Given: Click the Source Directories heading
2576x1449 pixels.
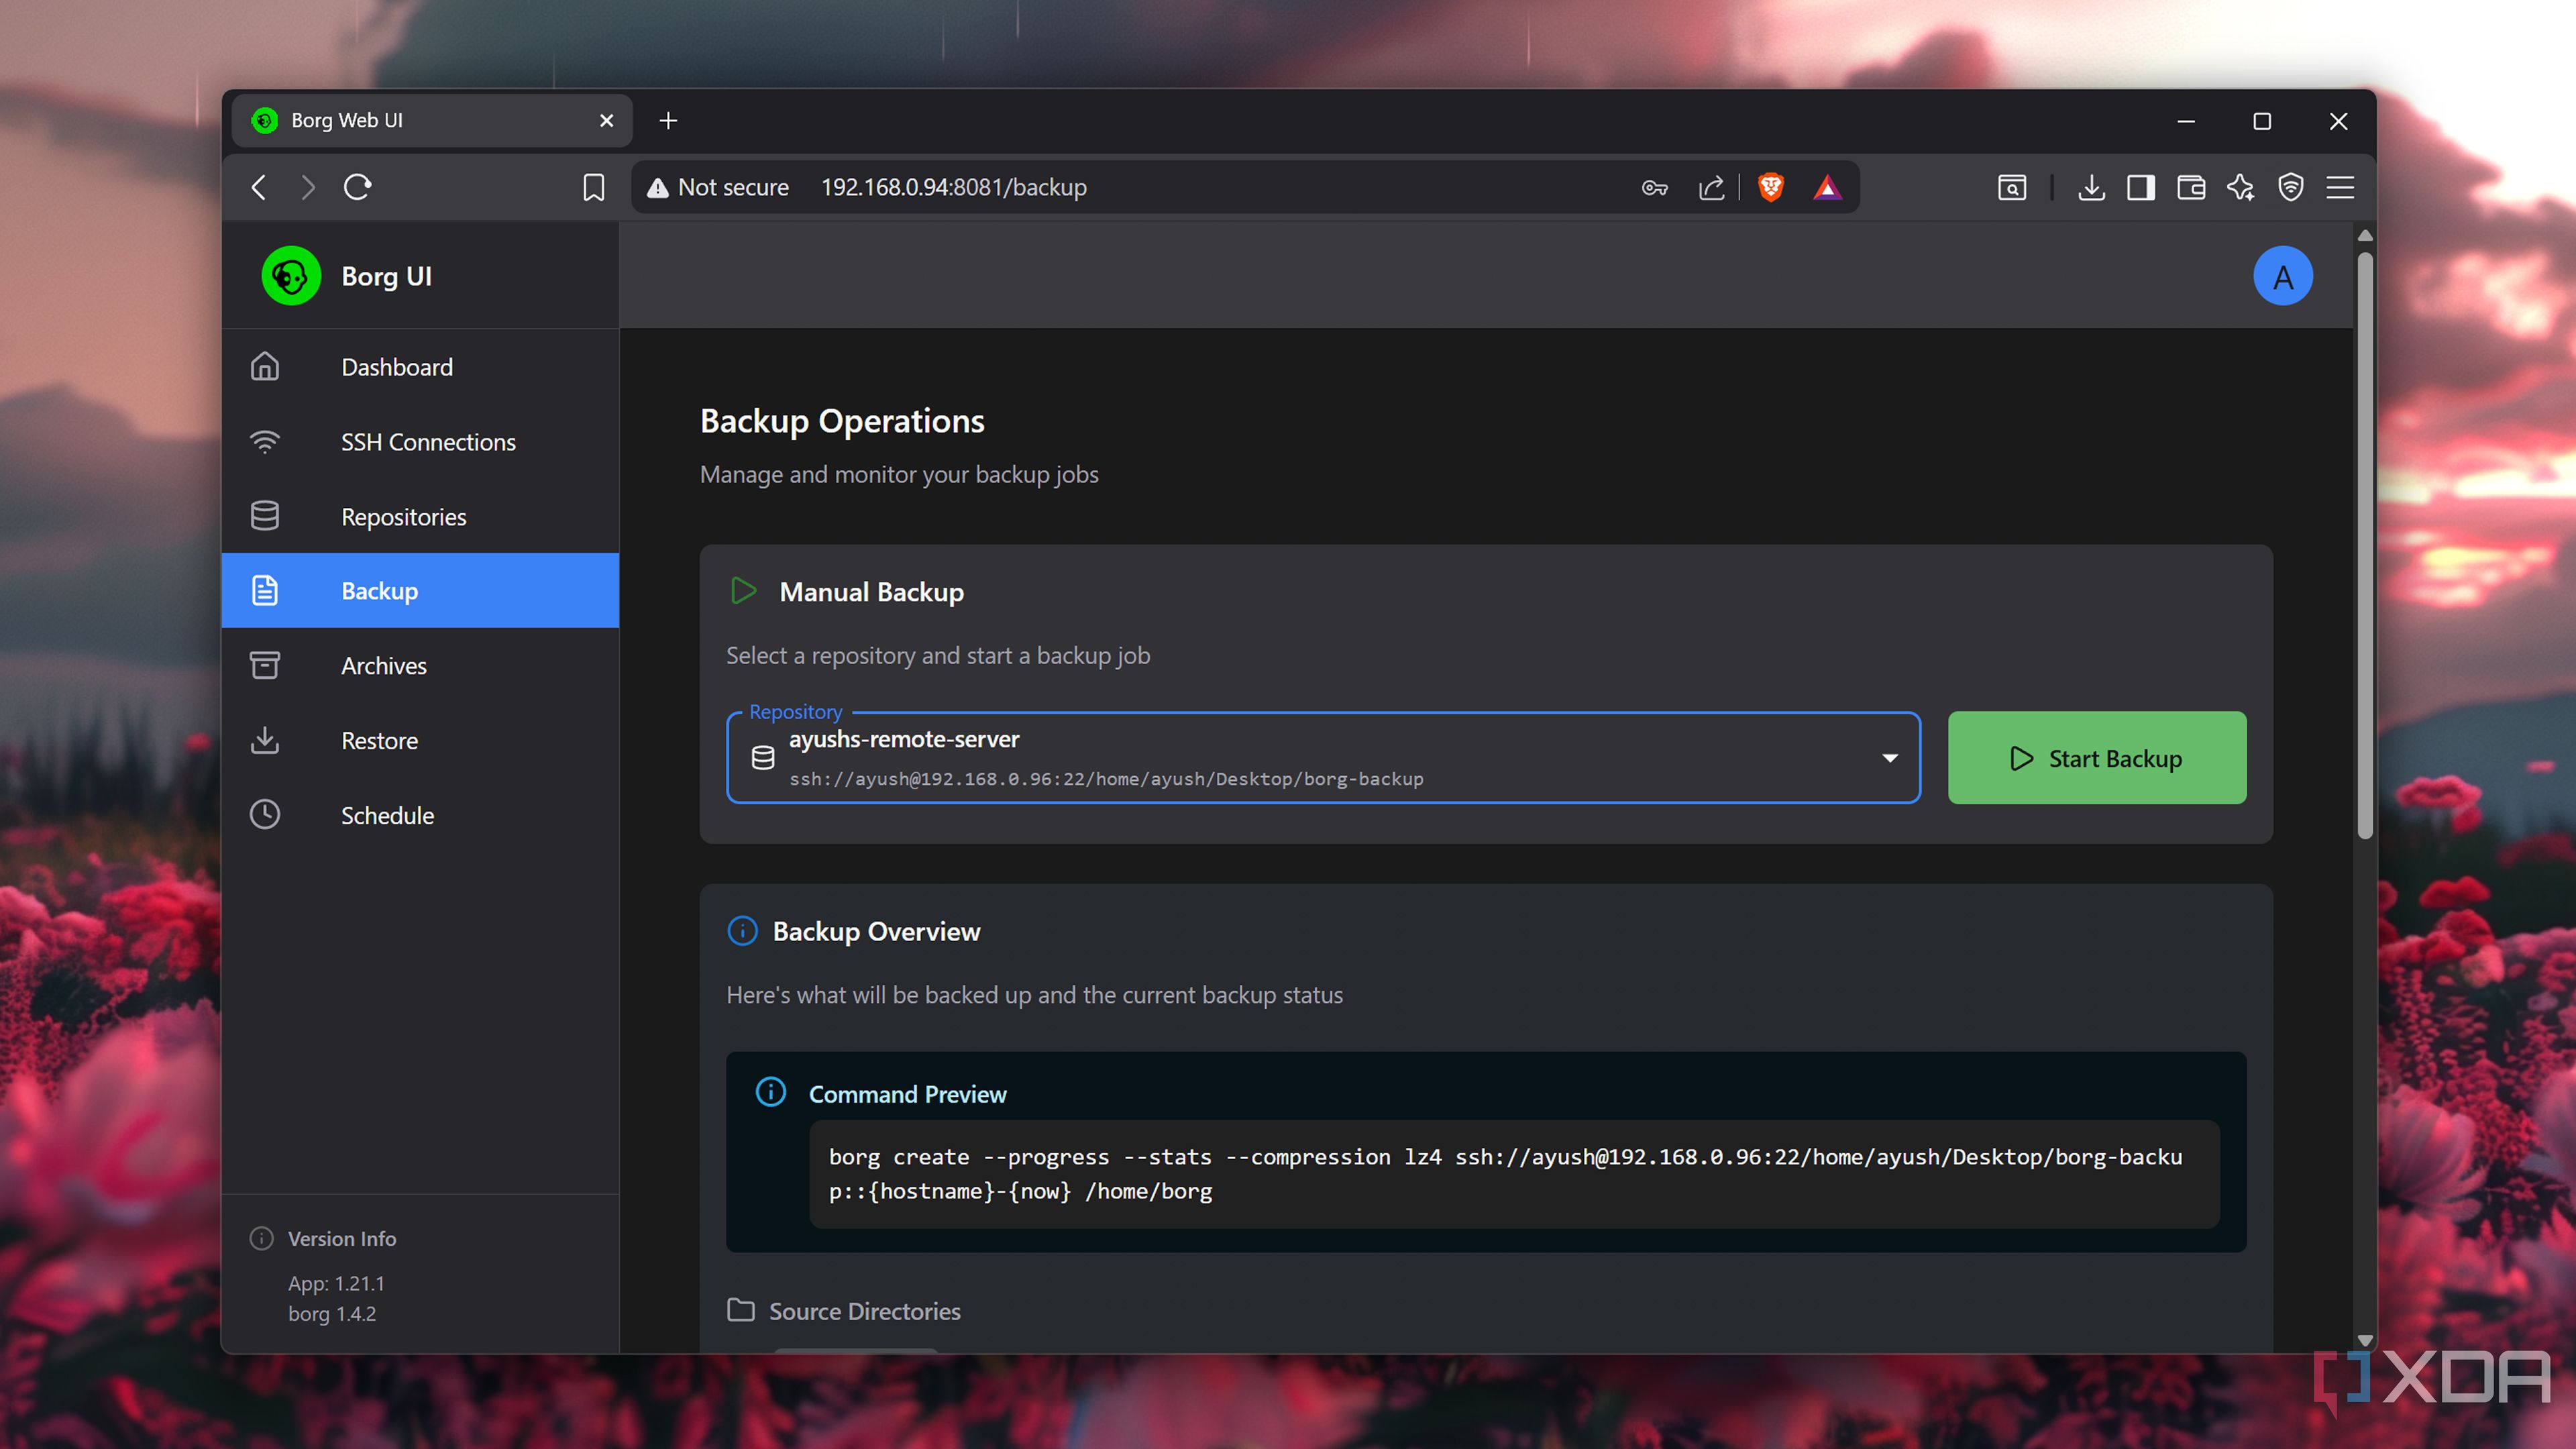Looking at the screenshot, I should pos(864,1311).
